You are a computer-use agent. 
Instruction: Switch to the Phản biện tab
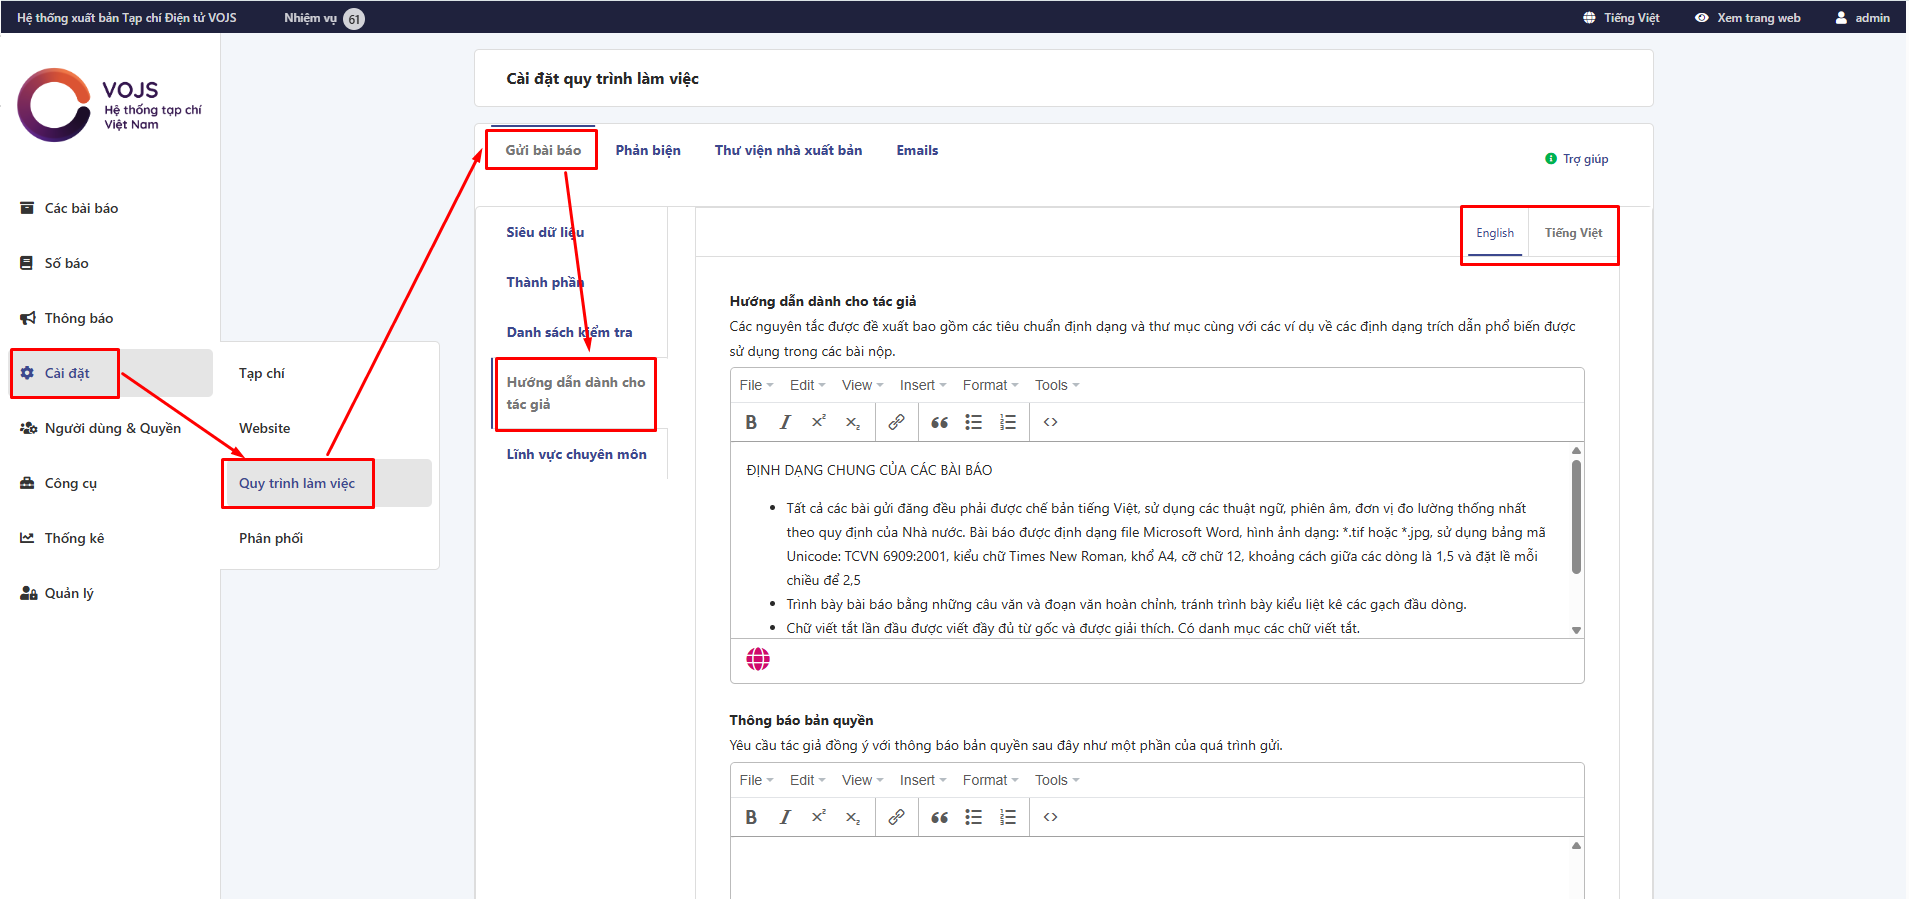[647, 150]
